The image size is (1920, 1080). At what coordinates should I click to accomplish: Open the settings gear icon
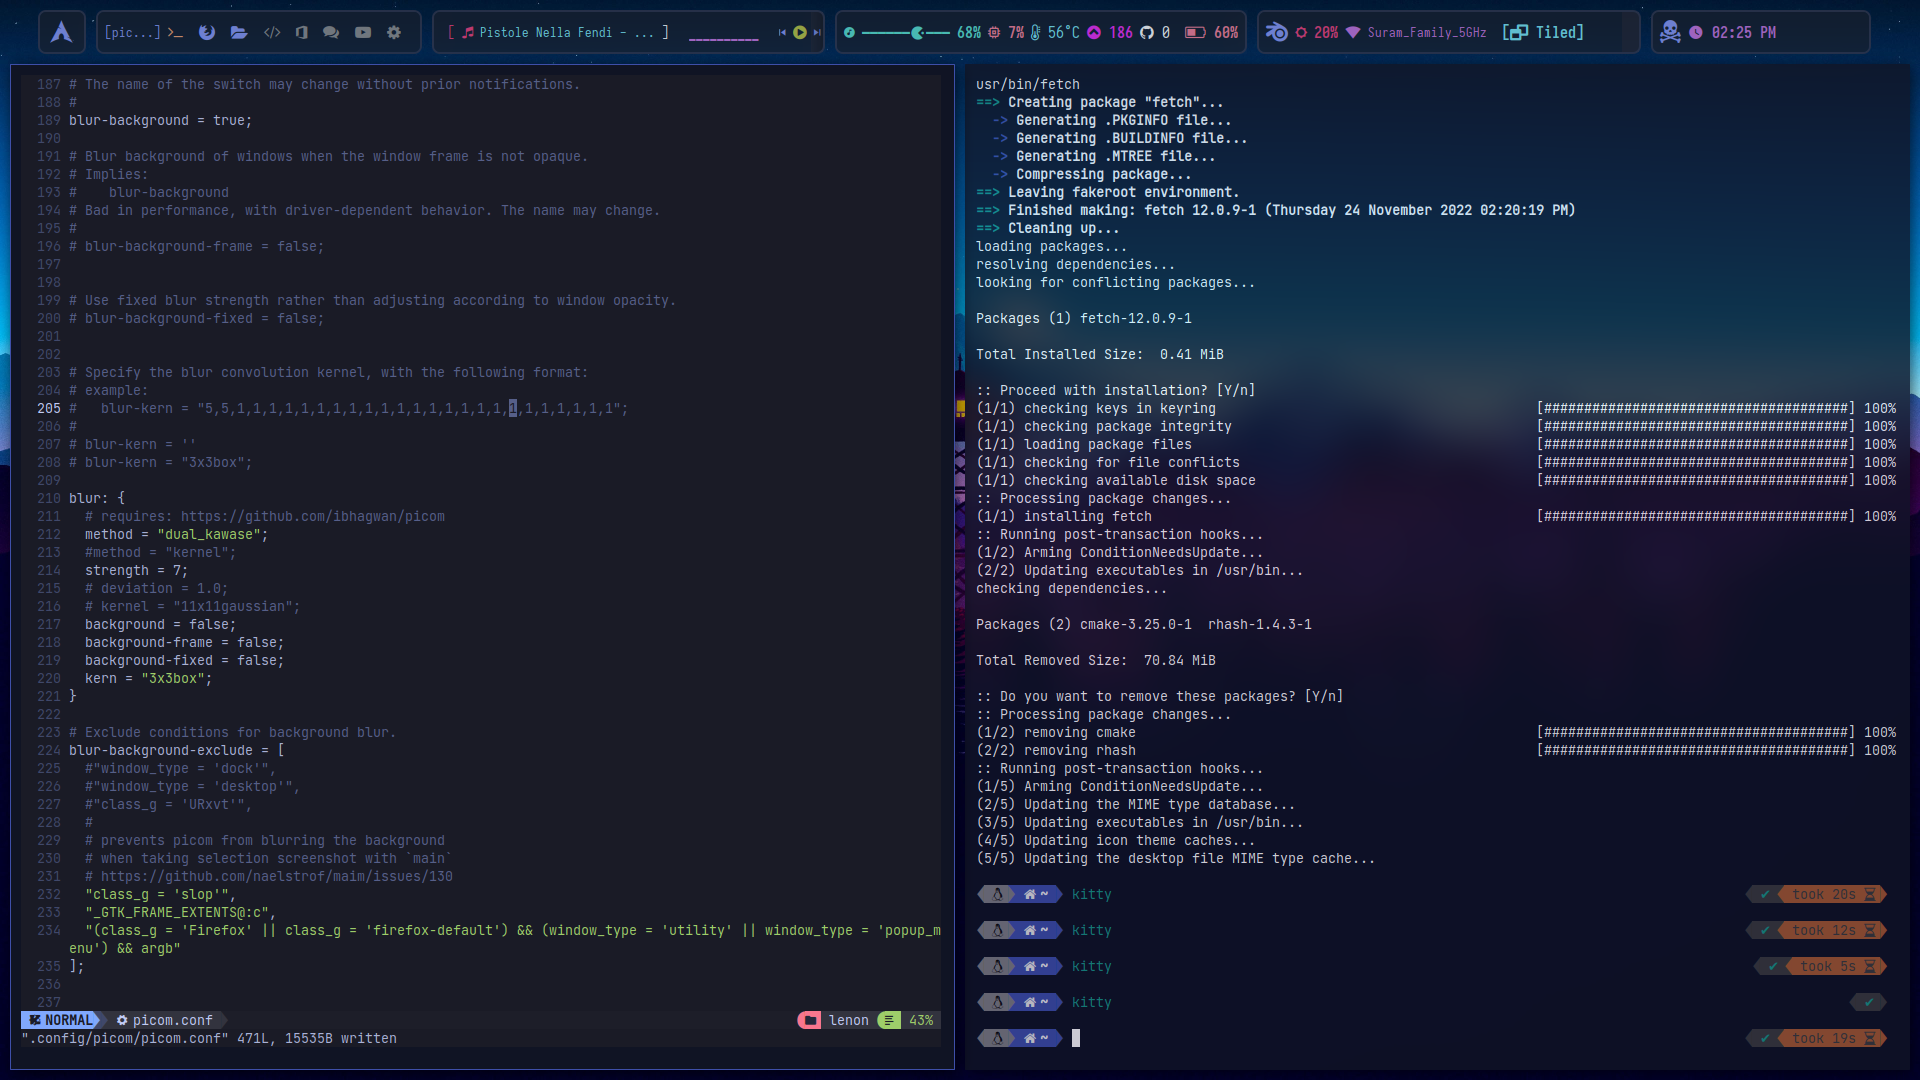pos(394,32)
